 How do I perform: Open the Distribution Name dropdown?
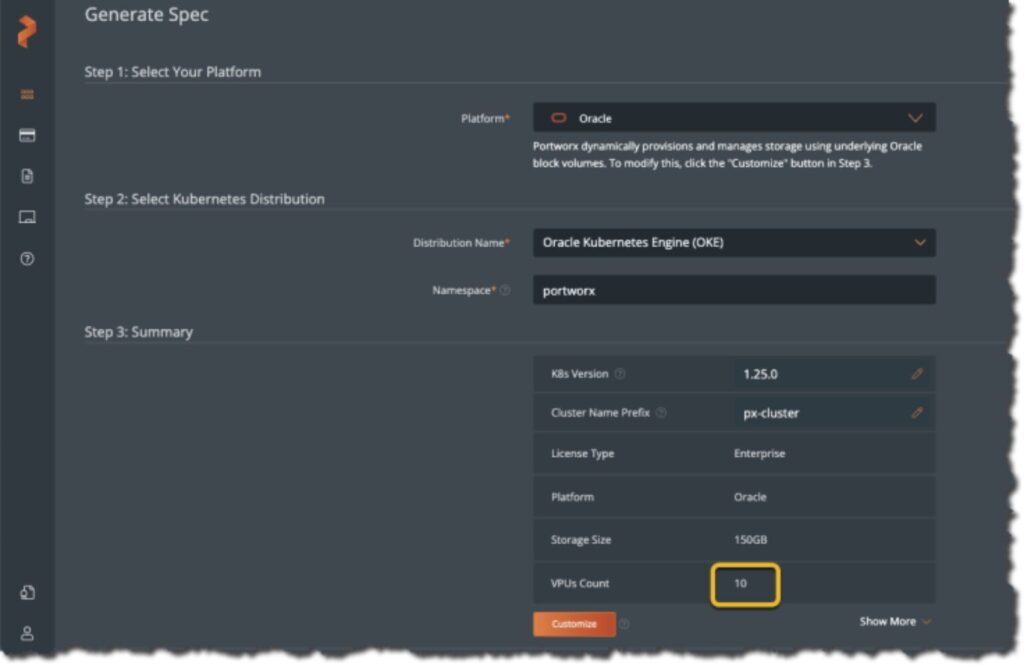735,242
